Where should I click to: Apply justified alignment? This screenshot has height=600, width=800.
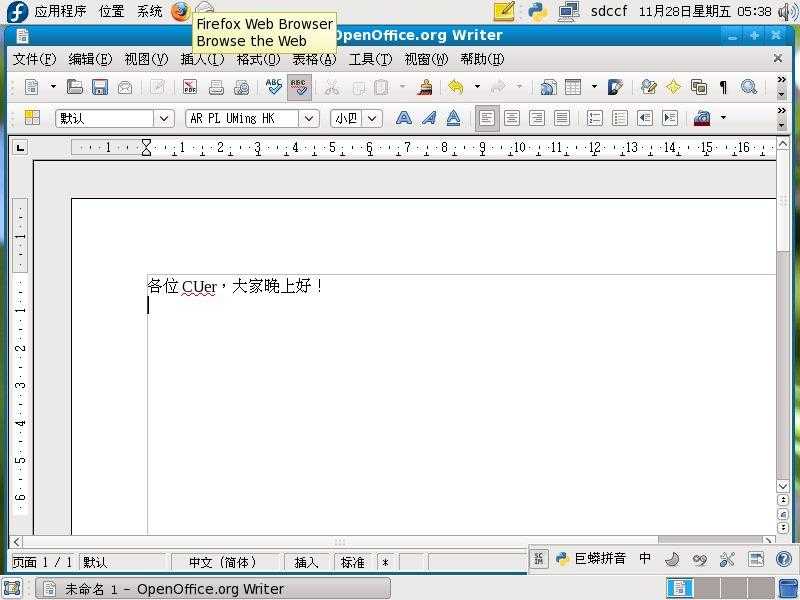tap(562, 118)
